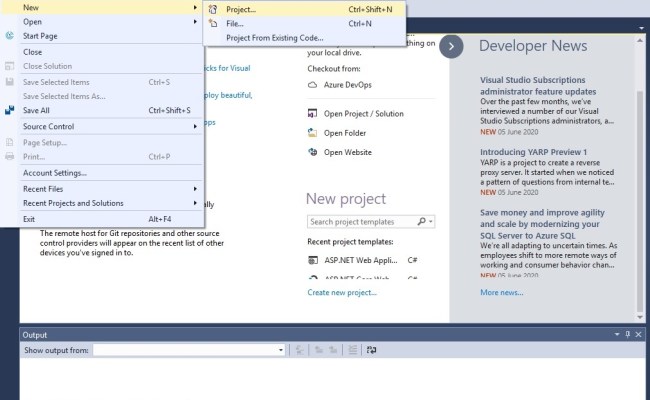Viewport: 650px width, 400px height.
Task: Collapse Developer News with the round arrow button
Action: coord(451,46)
